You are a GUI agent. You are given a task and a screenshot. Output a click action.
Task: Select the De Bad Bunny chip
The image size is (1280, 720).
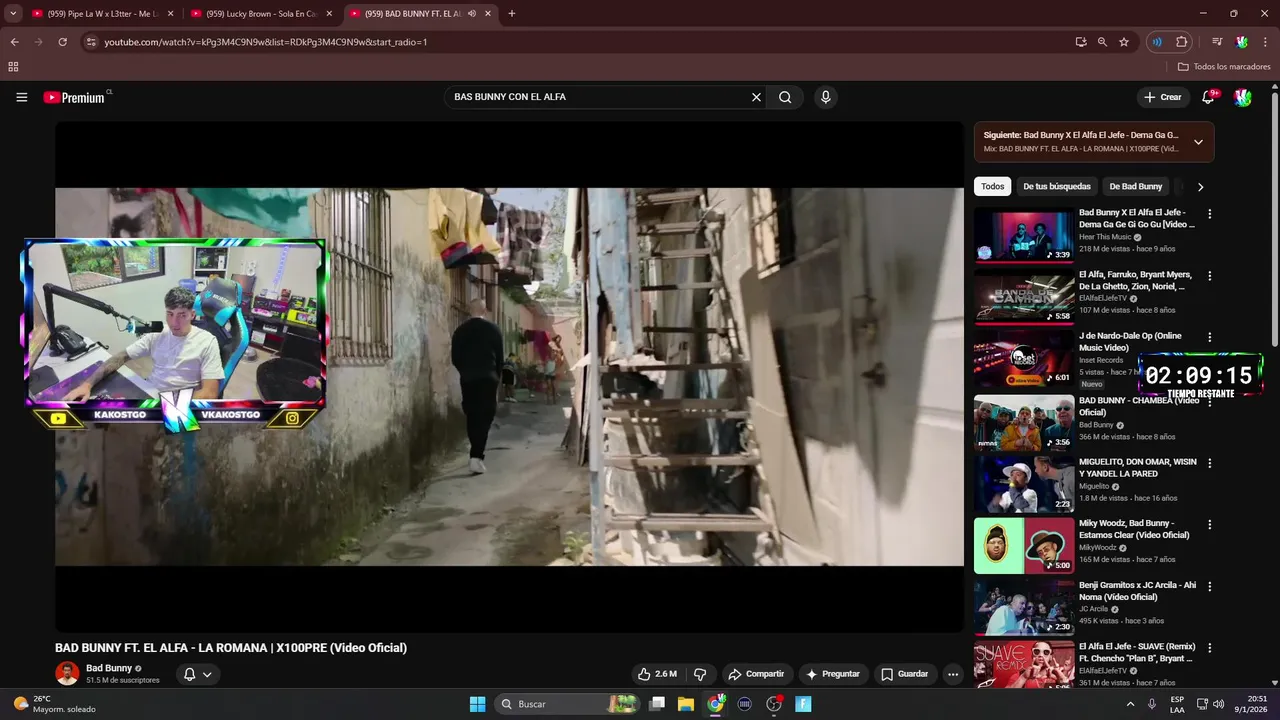pyautogui.click(x=1135, y=186)
